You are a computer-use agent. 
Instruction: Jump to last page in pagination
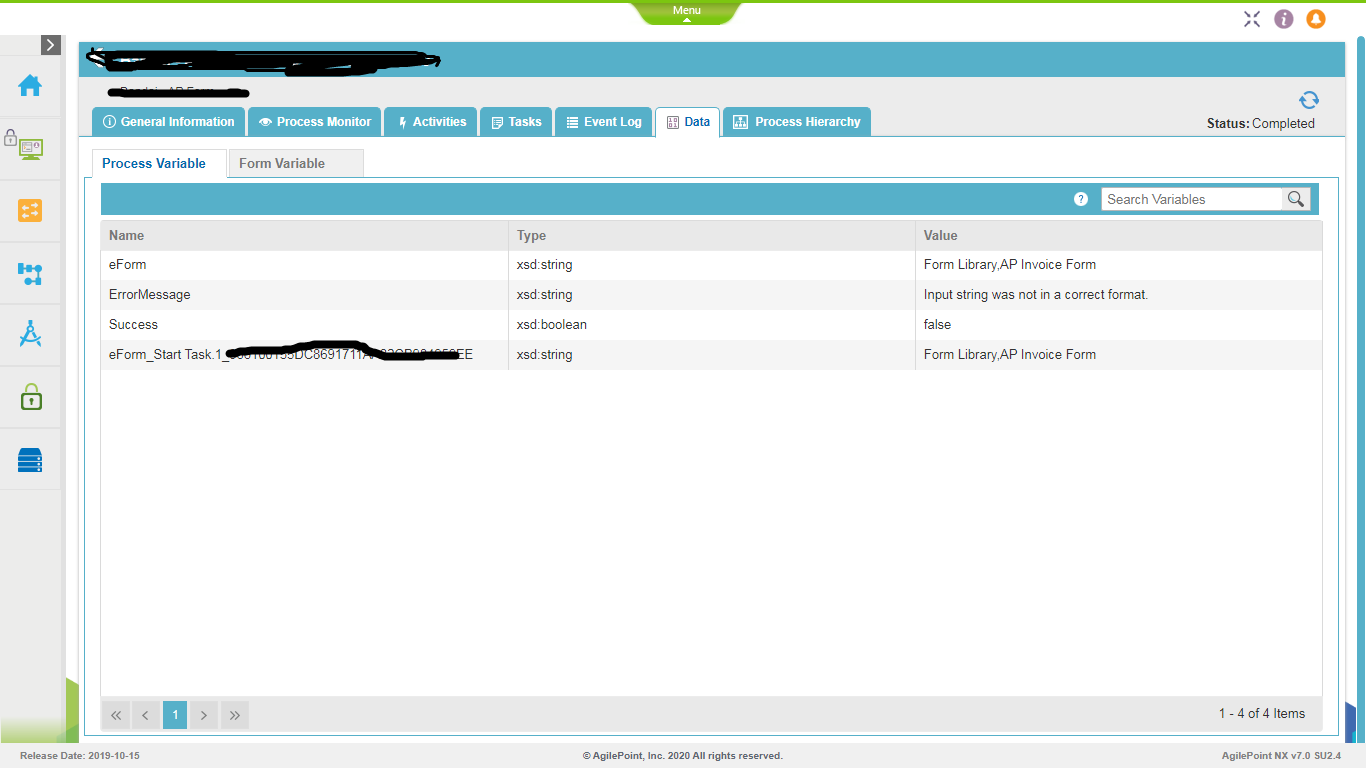[x=235, y=715]
